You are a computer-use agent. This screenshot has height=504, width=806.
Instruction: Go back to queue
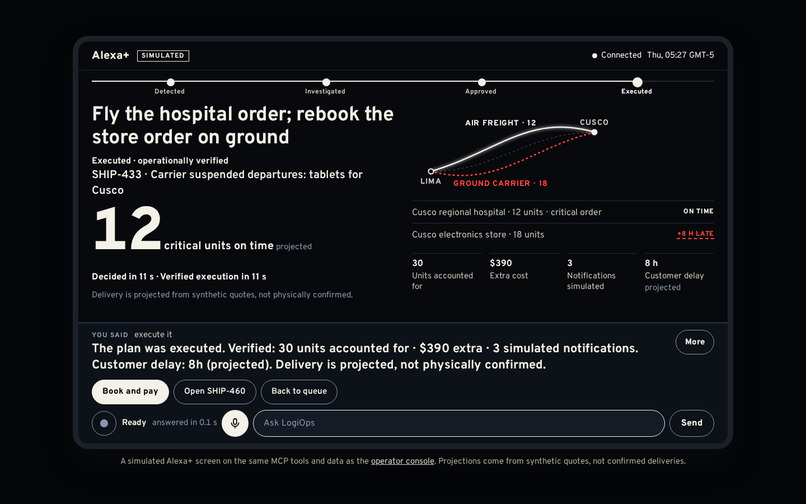299,391
